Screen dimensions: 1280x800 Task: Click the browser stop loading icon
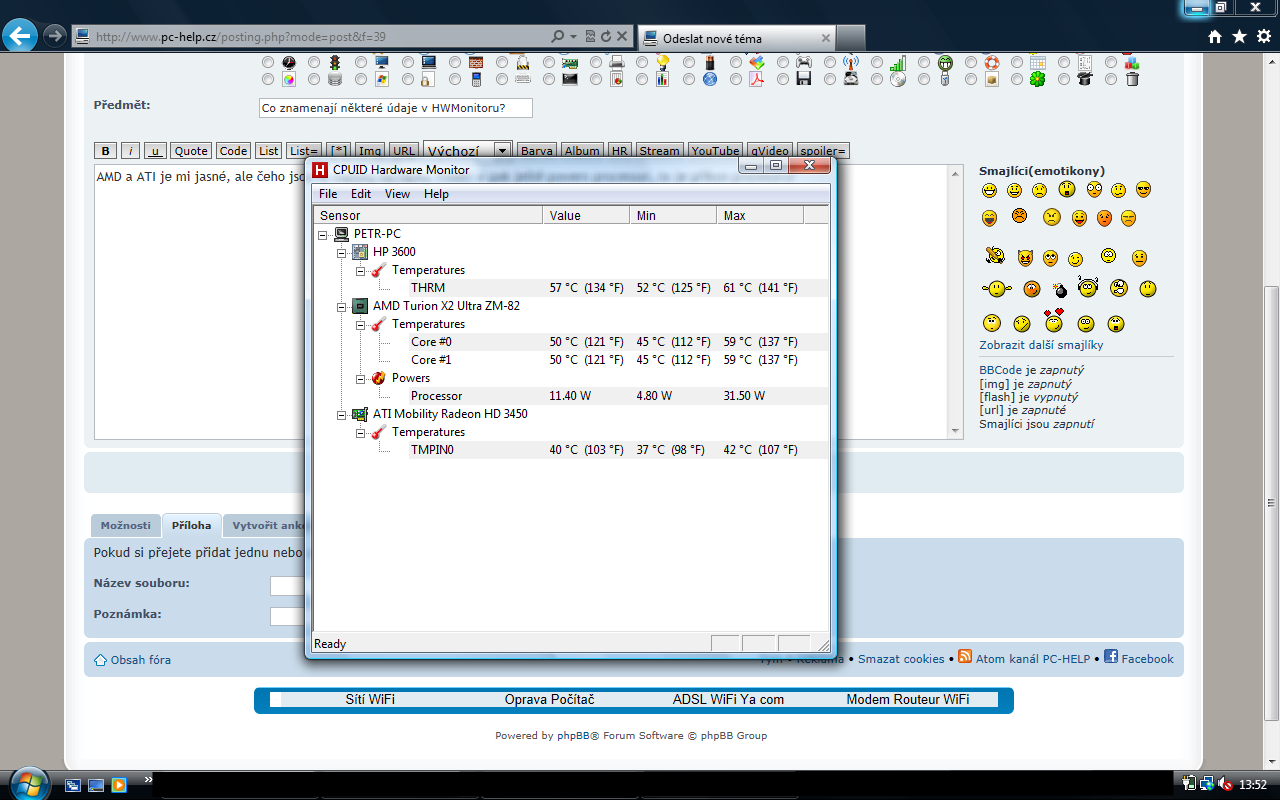(x=622, y=37)
